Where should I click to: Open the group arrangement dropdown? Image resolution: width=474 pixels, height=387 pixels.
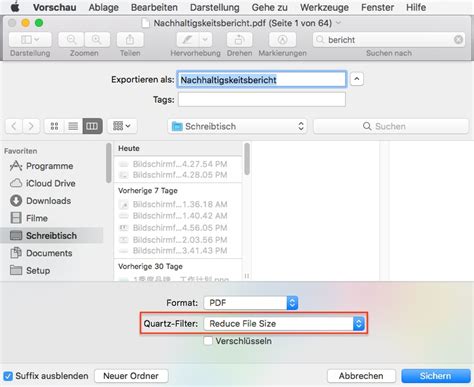122,126
